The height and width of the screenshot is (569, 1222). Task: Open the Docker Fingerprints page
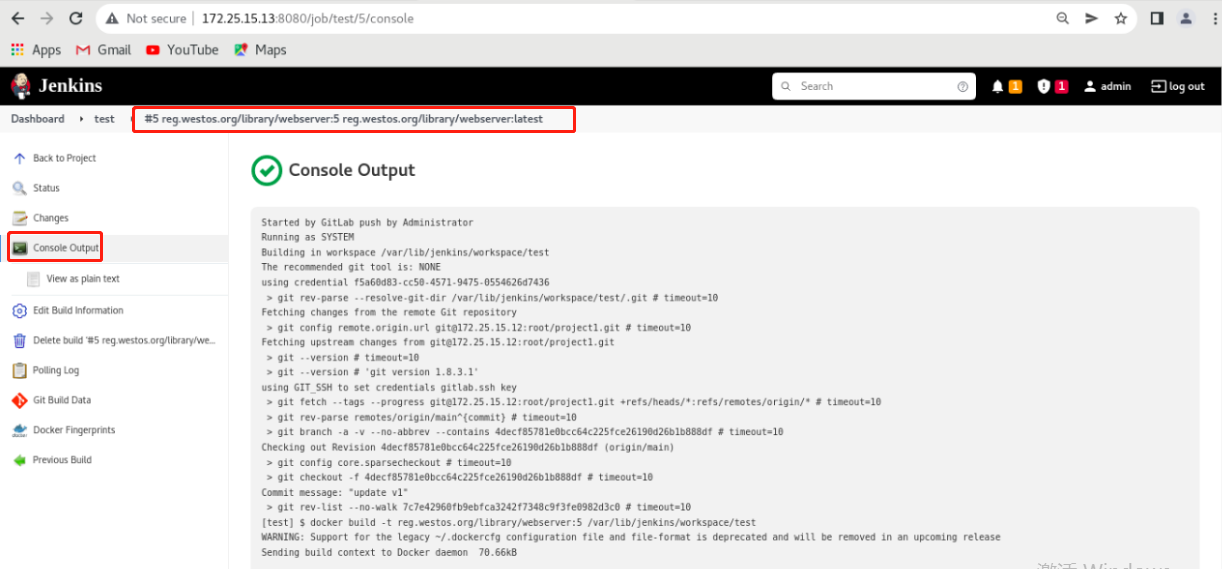pos(74,430)
